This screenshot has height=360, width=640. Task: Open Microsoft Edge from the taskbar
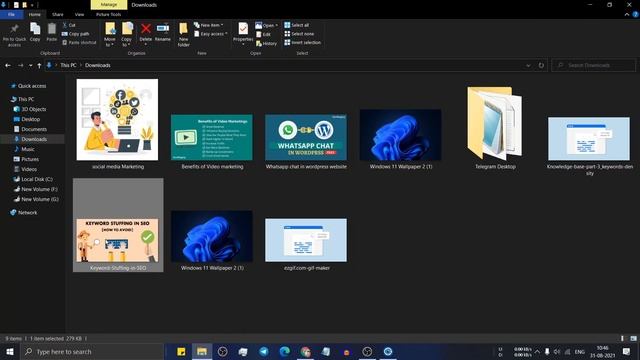click(x=284, y=351)
